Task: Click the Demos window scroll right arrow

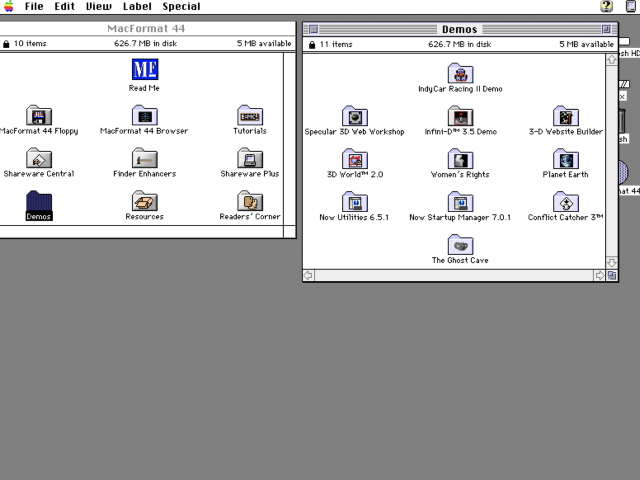Action: [599, 276]
